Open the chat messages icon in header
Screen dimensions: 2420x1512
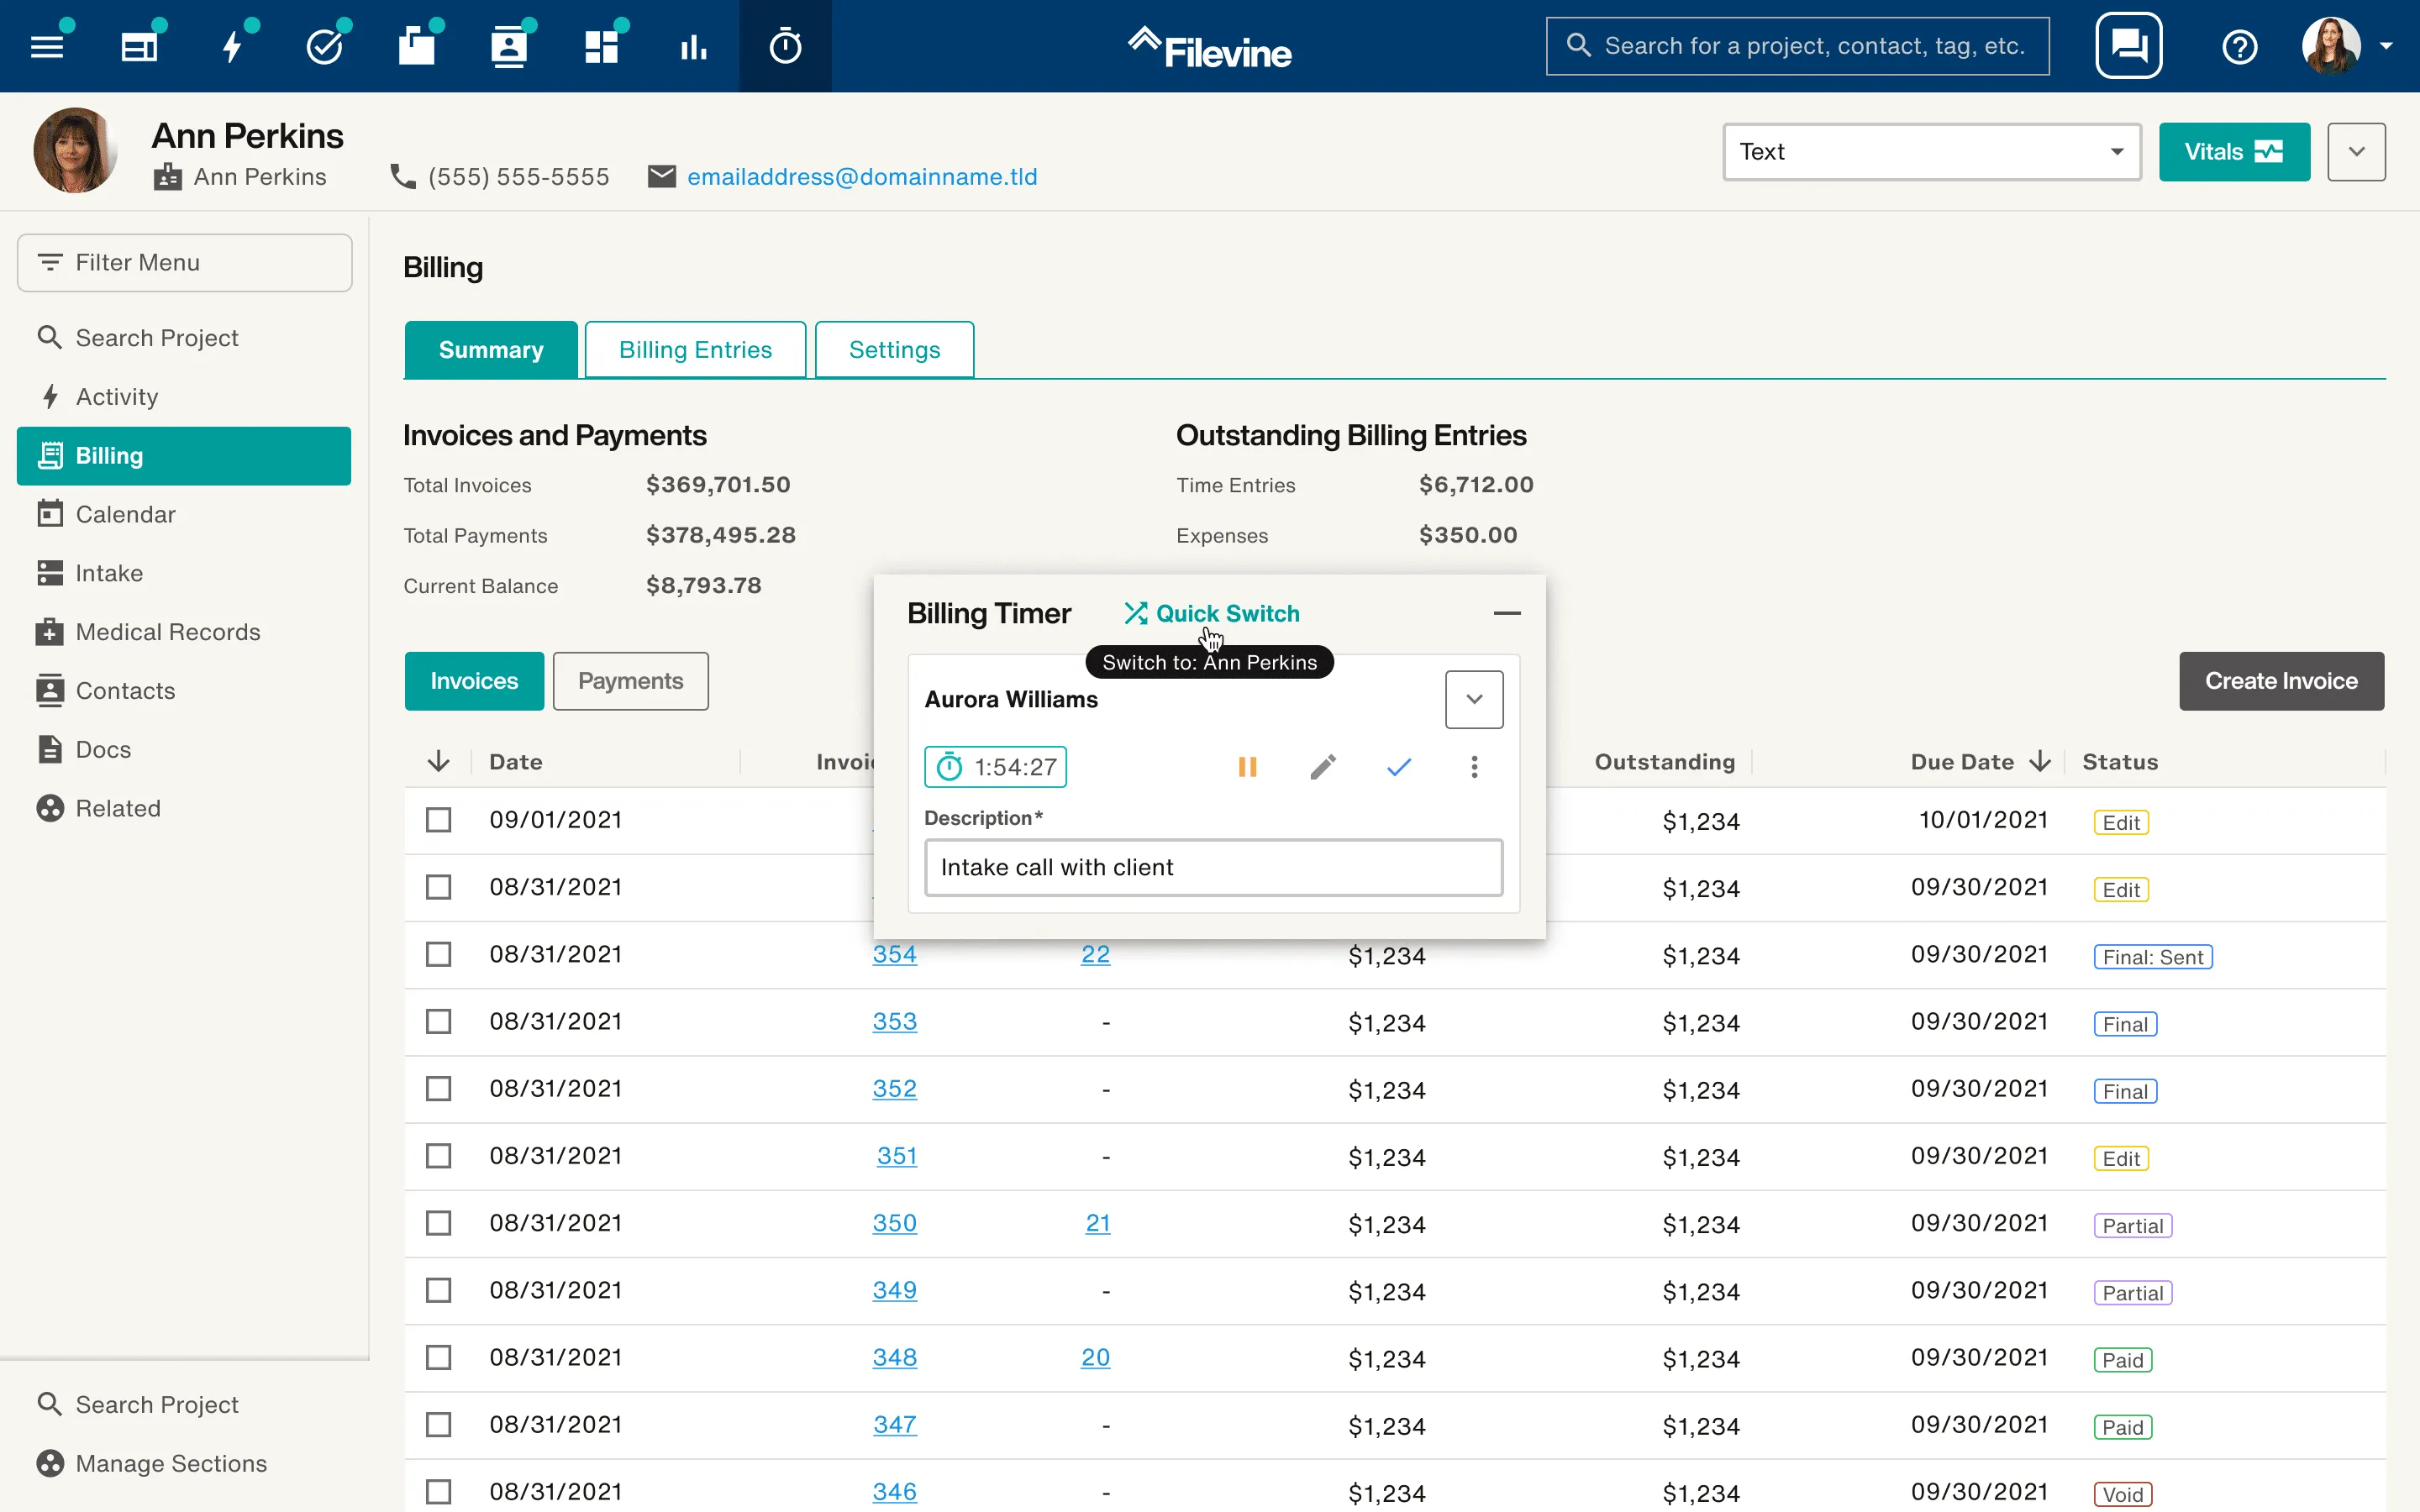pos(2128,46)
